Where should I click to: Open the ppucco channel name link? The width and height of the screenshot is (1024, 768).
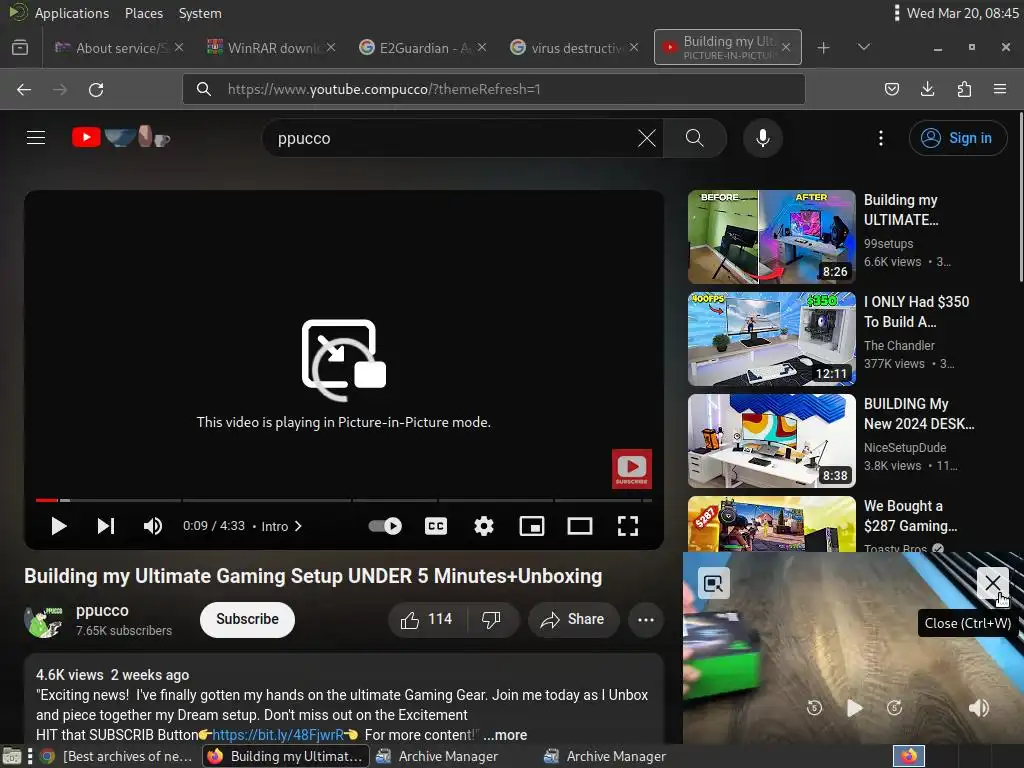click(103, 610)
